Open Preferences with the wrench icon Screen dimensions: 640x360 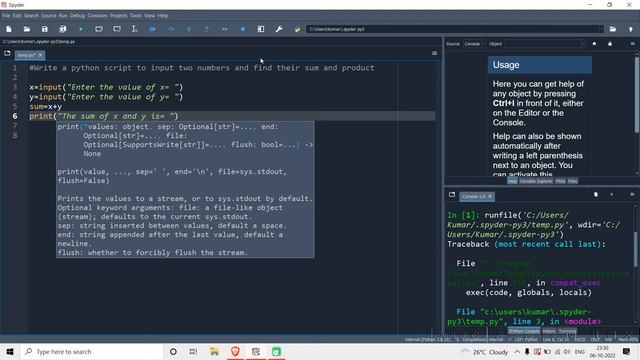(279, 29)
